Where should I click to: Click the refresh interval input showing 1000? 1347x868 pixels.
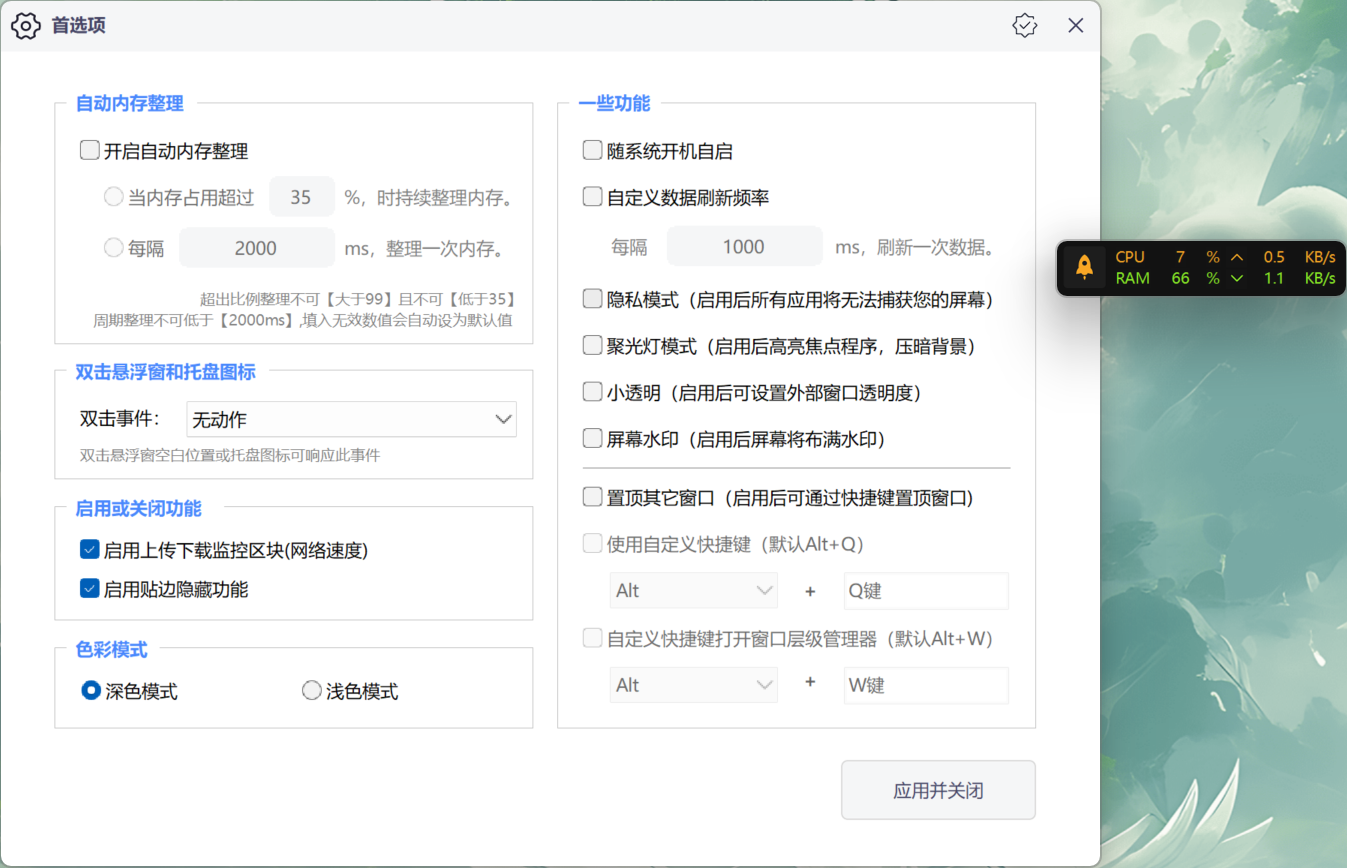tap(744, 246)
